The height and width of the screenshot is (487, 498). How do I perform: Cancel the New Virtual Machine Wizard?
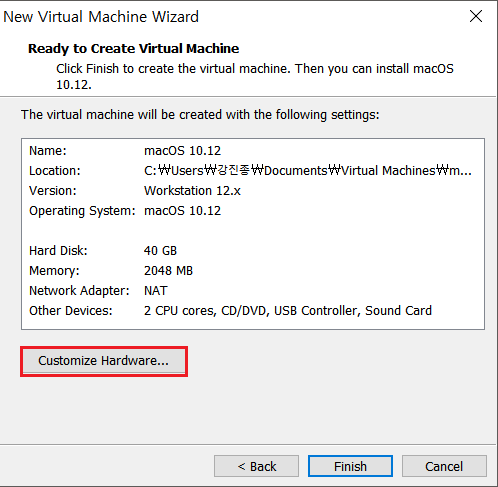coord(444,466)
